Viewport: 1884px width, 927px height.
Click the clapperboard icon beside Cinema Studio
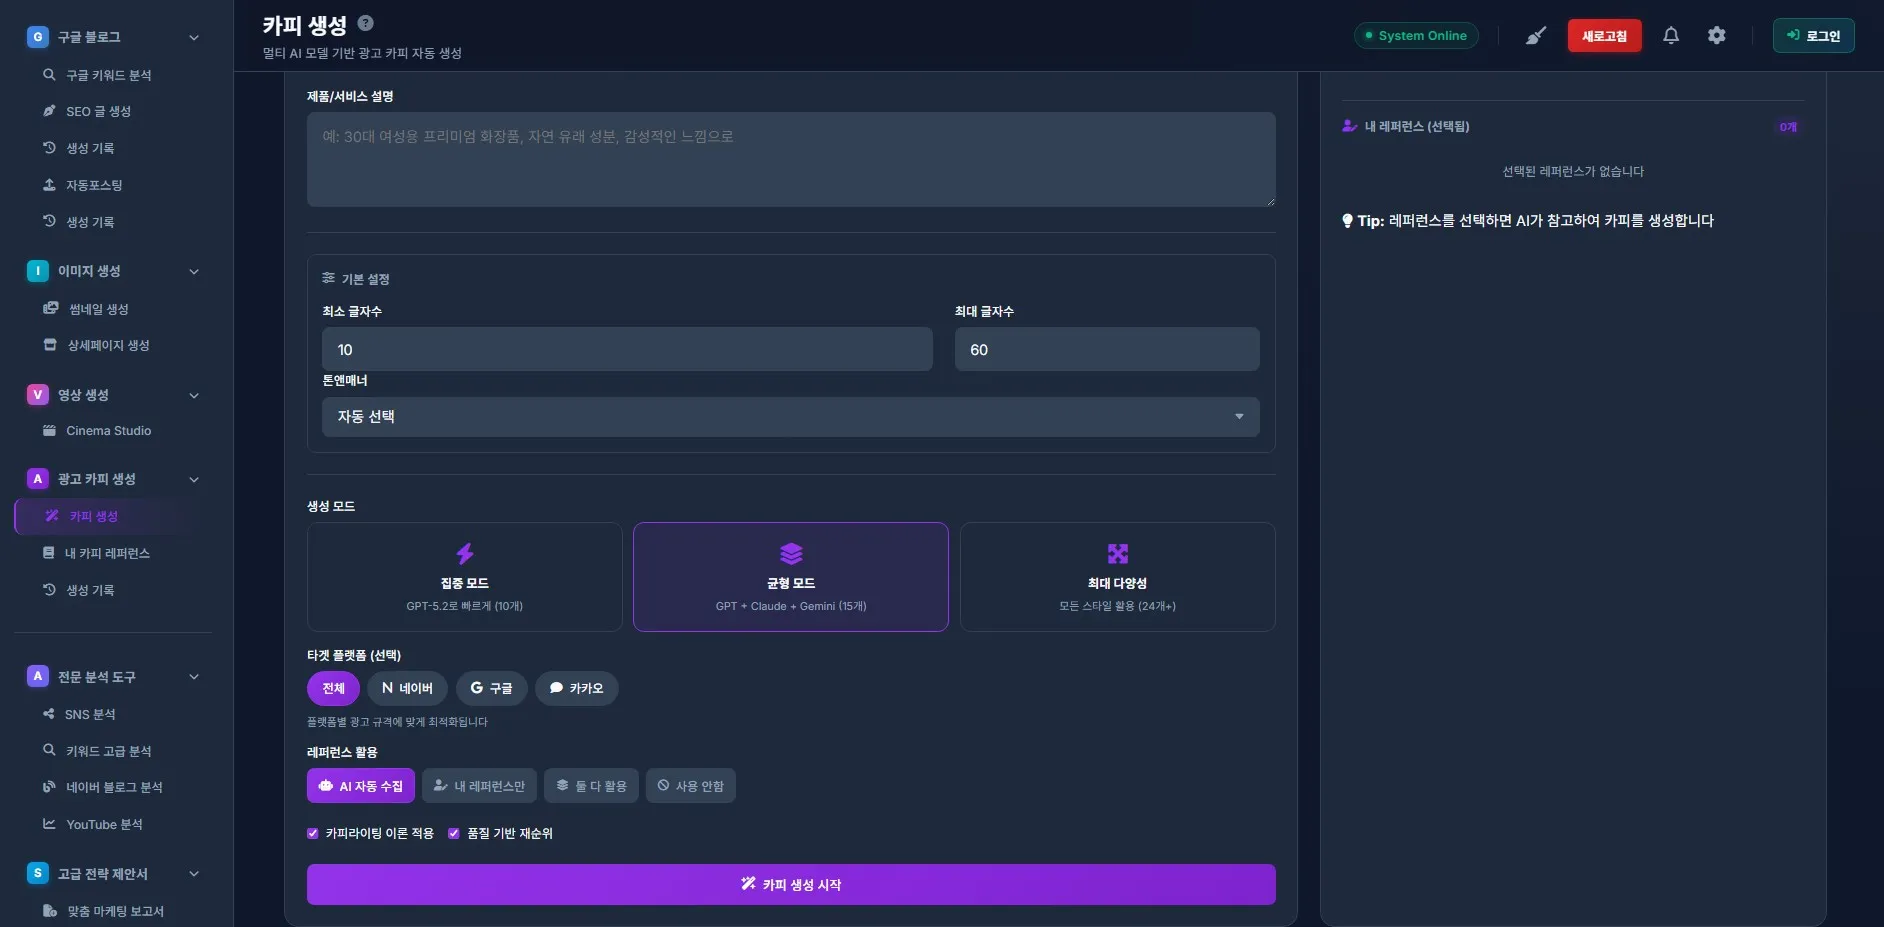49,431
